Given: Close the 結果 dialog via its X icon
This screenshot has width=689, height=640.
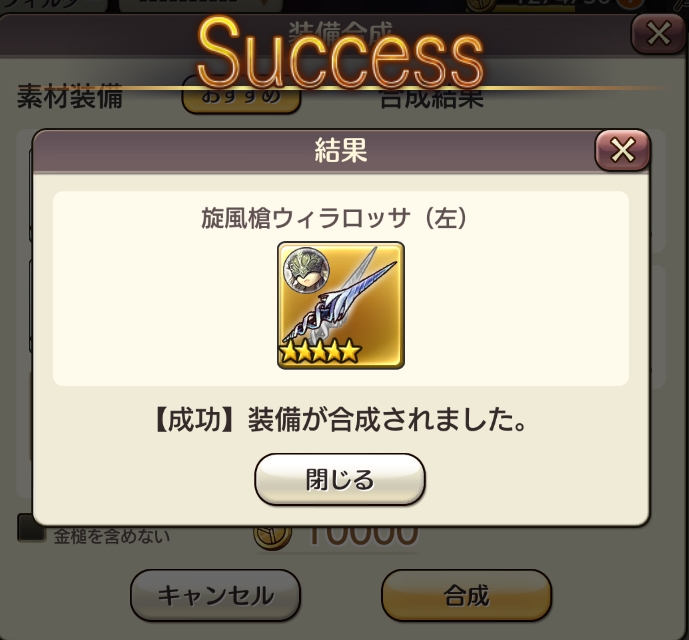Looking at the screenshot, I should [x=622, y=150].
